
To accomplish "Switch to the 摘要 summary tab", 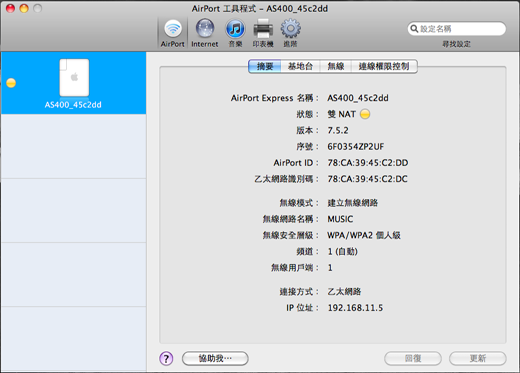I will [265, 66].
